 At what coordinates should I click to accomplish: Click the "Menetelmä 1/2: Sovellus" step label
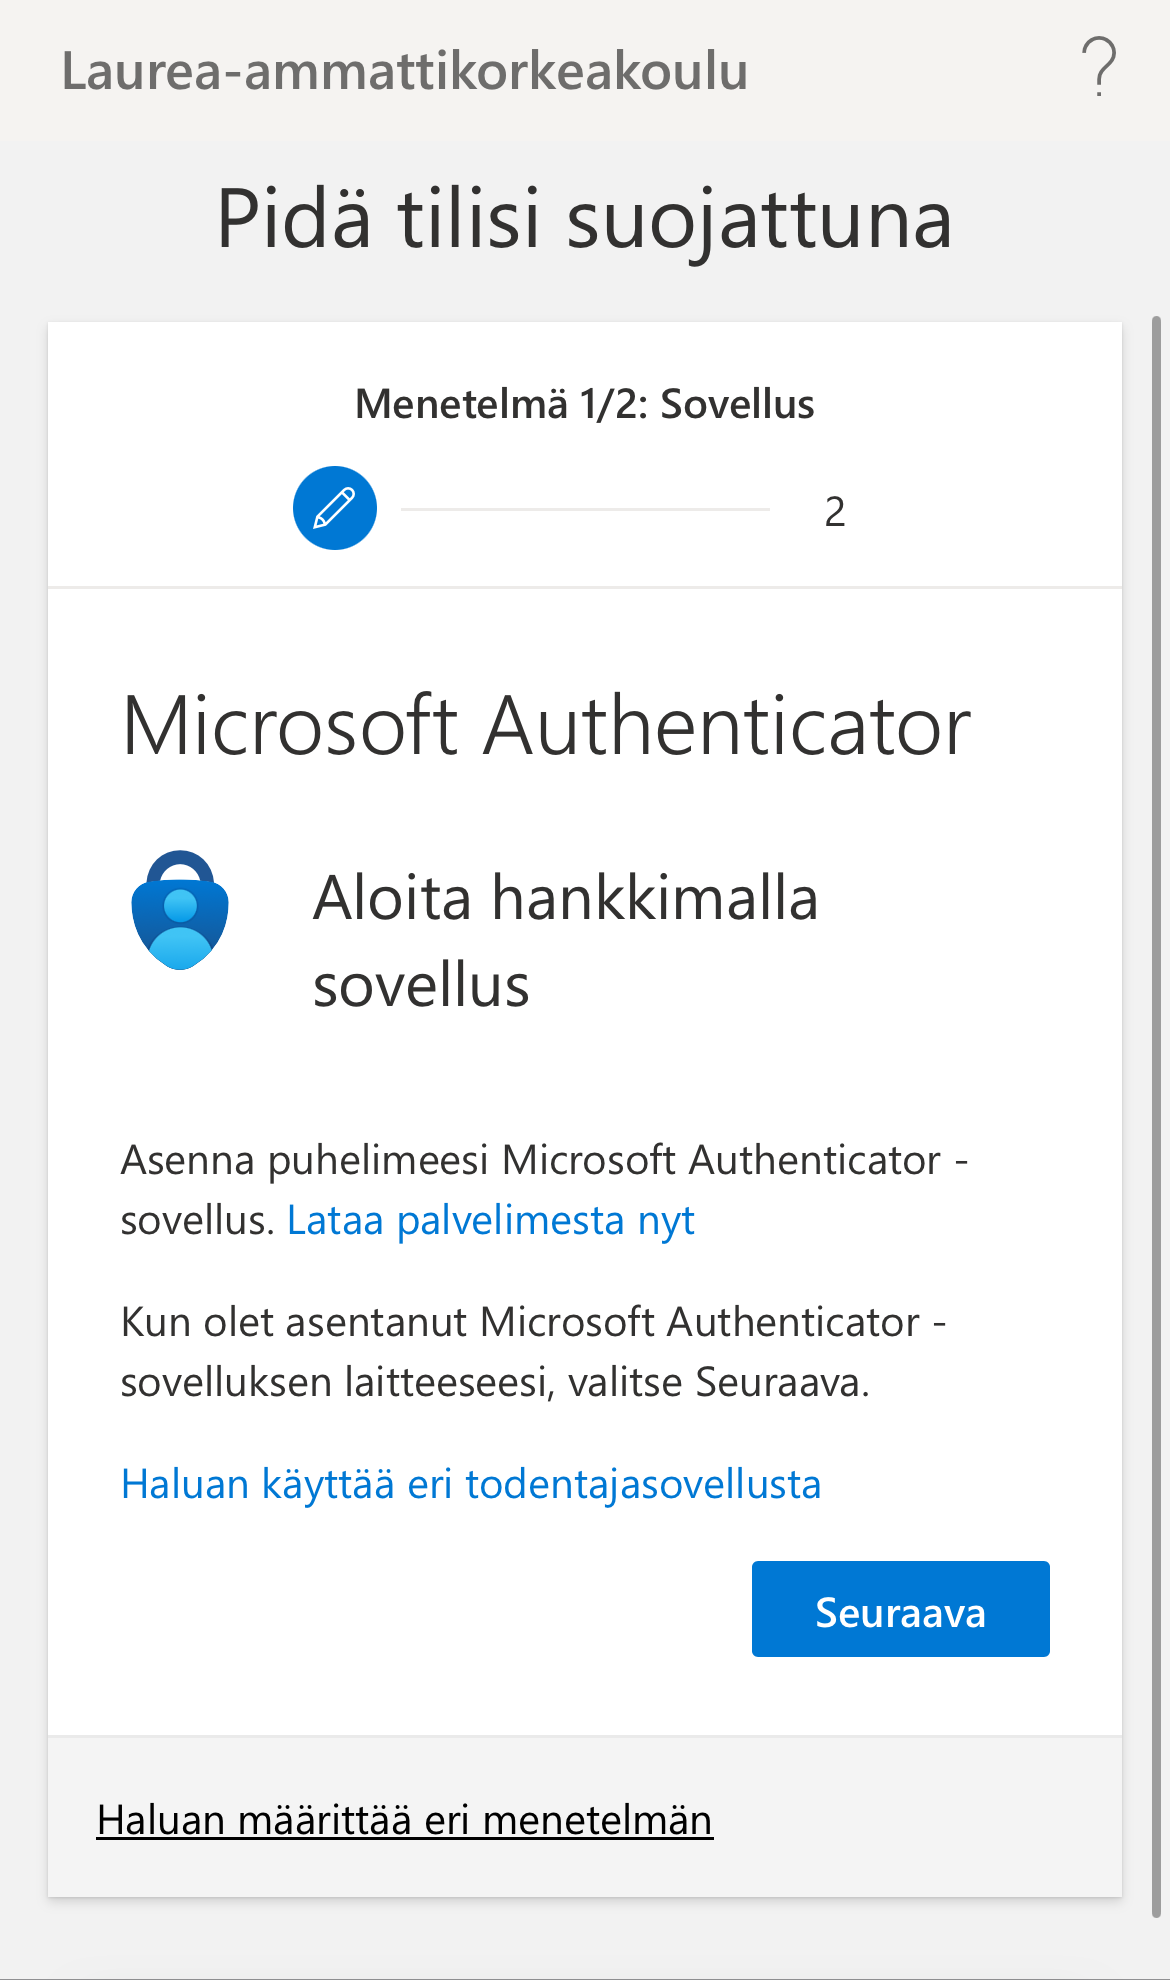584,404
